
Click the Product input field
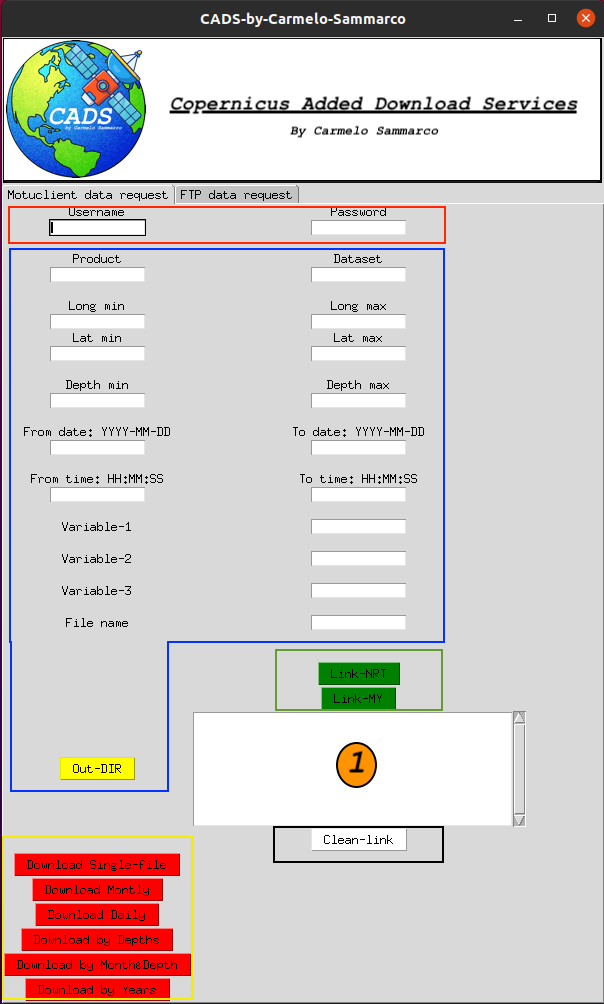pos(97,275)
